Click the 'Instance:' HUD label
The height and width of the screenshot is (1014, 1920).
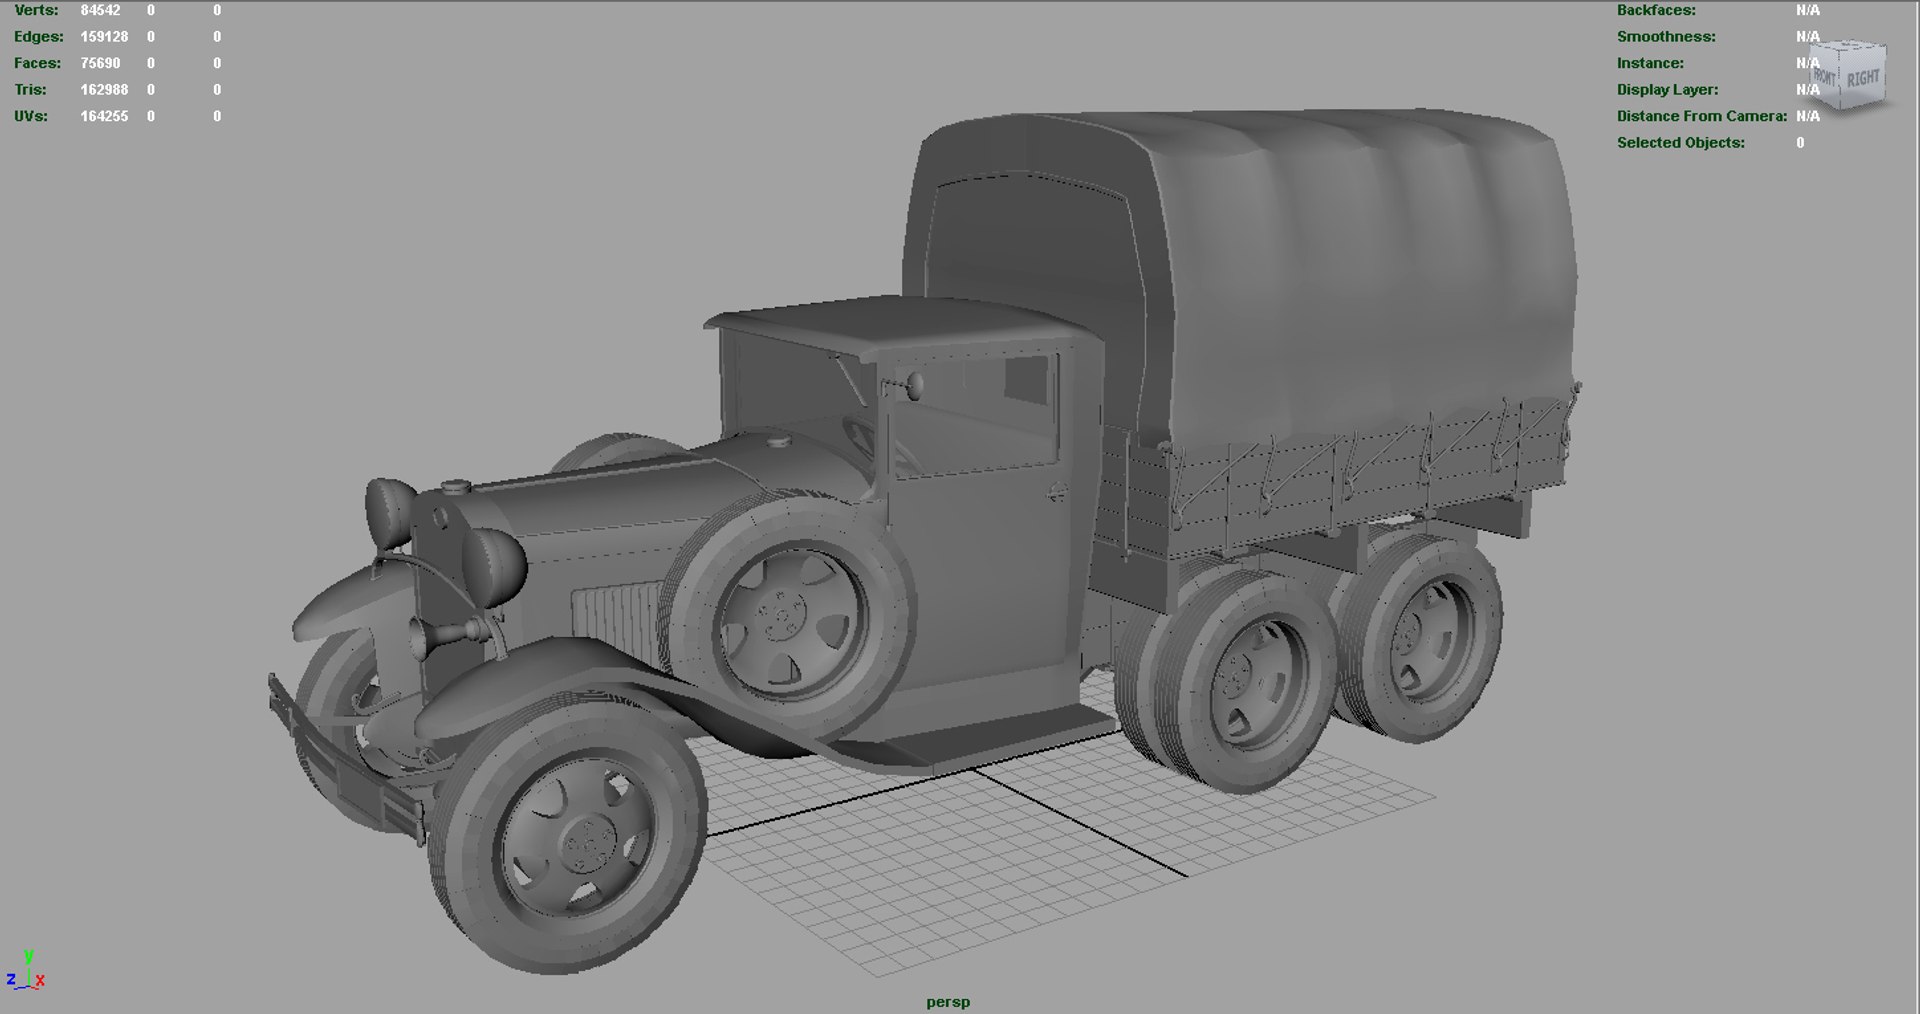coord(1650,63)
